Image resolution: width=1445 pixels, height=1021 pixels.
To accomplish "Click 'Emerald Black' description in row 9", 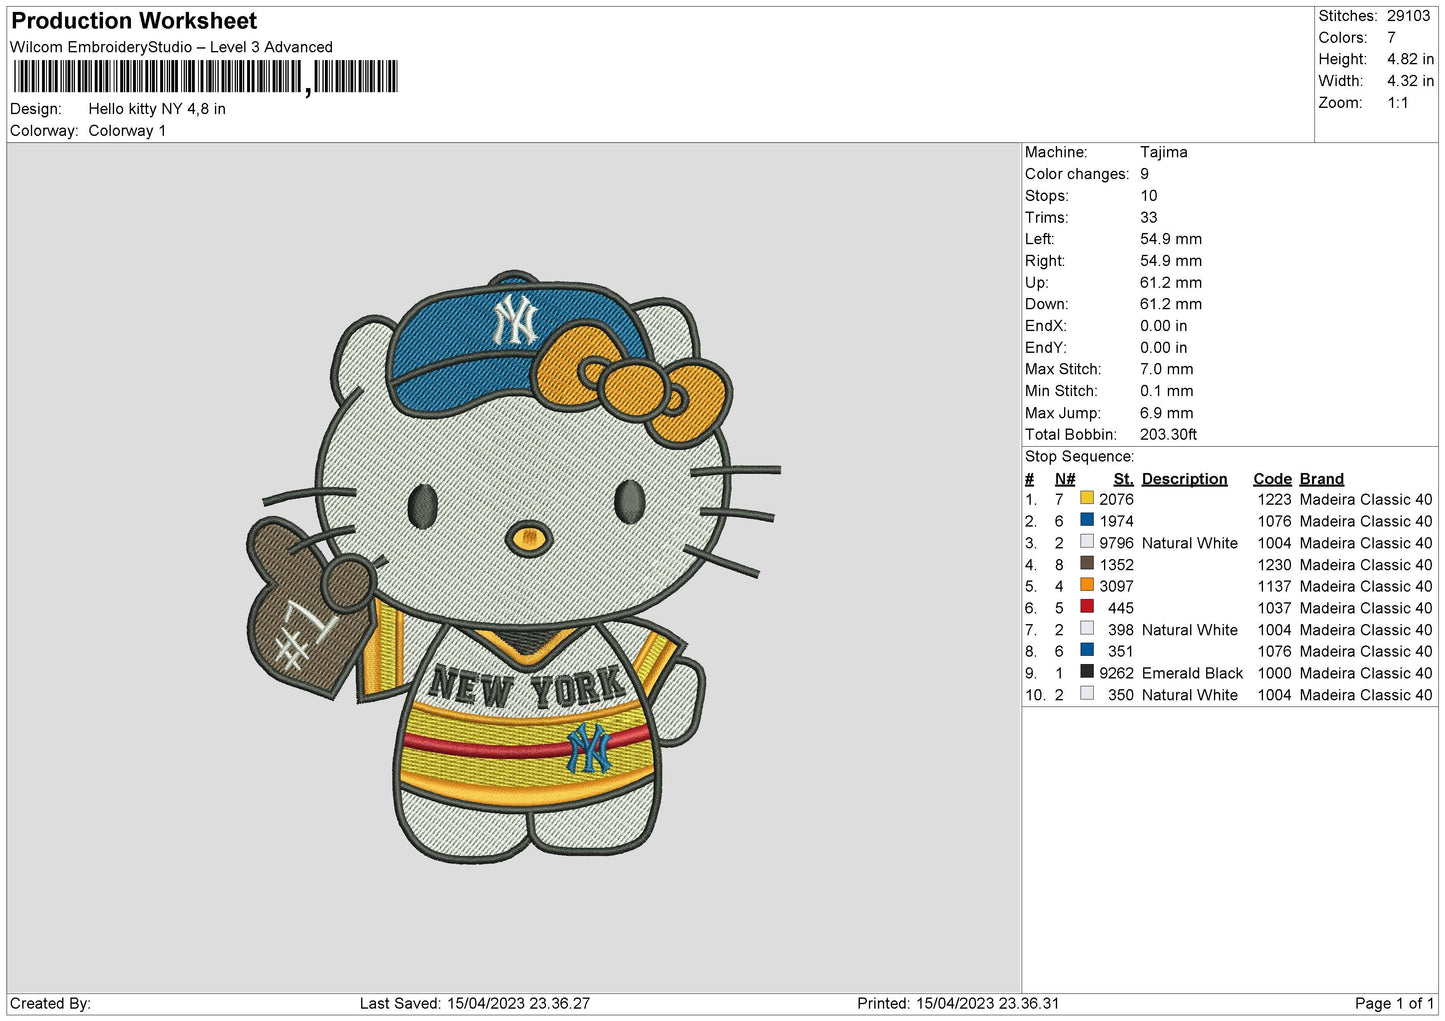I will point(1192,673).
